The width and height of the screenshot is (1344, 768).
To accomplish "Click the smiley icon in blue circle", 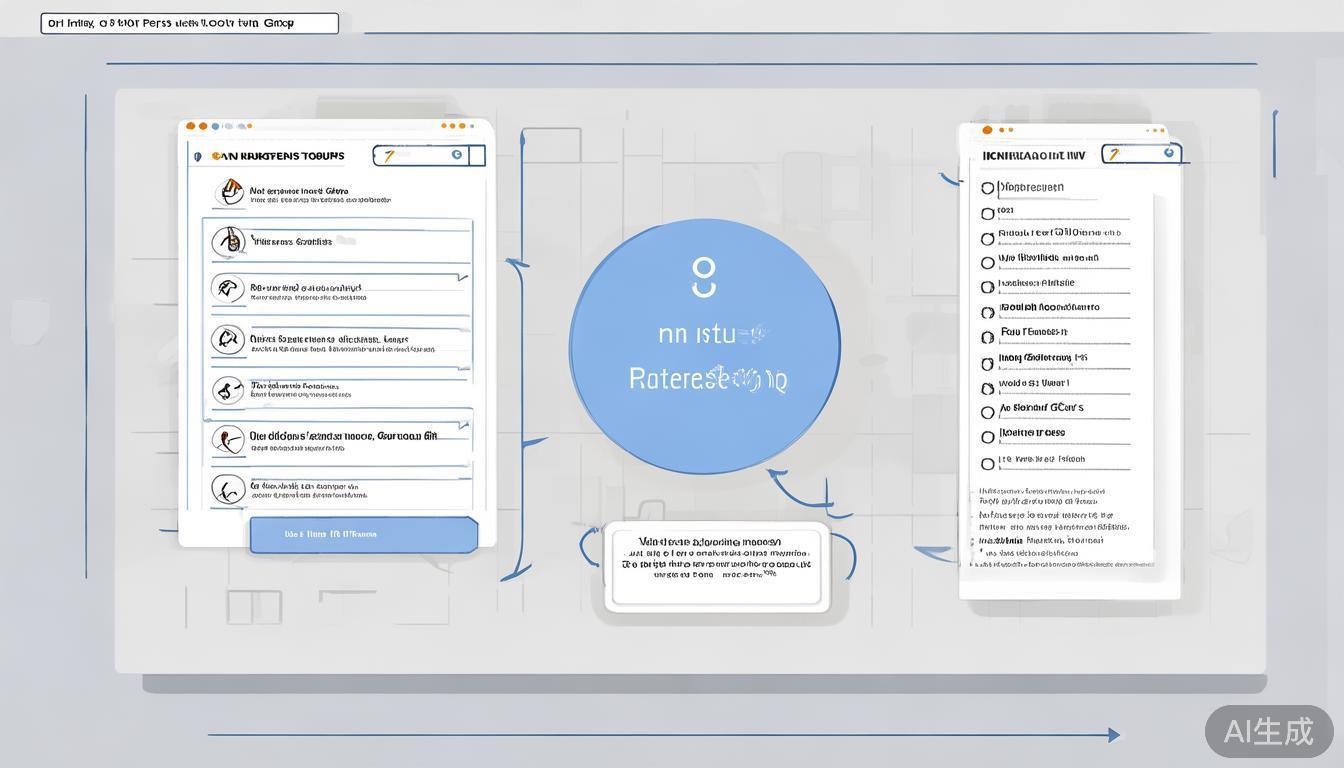I will tap(704, 277).
